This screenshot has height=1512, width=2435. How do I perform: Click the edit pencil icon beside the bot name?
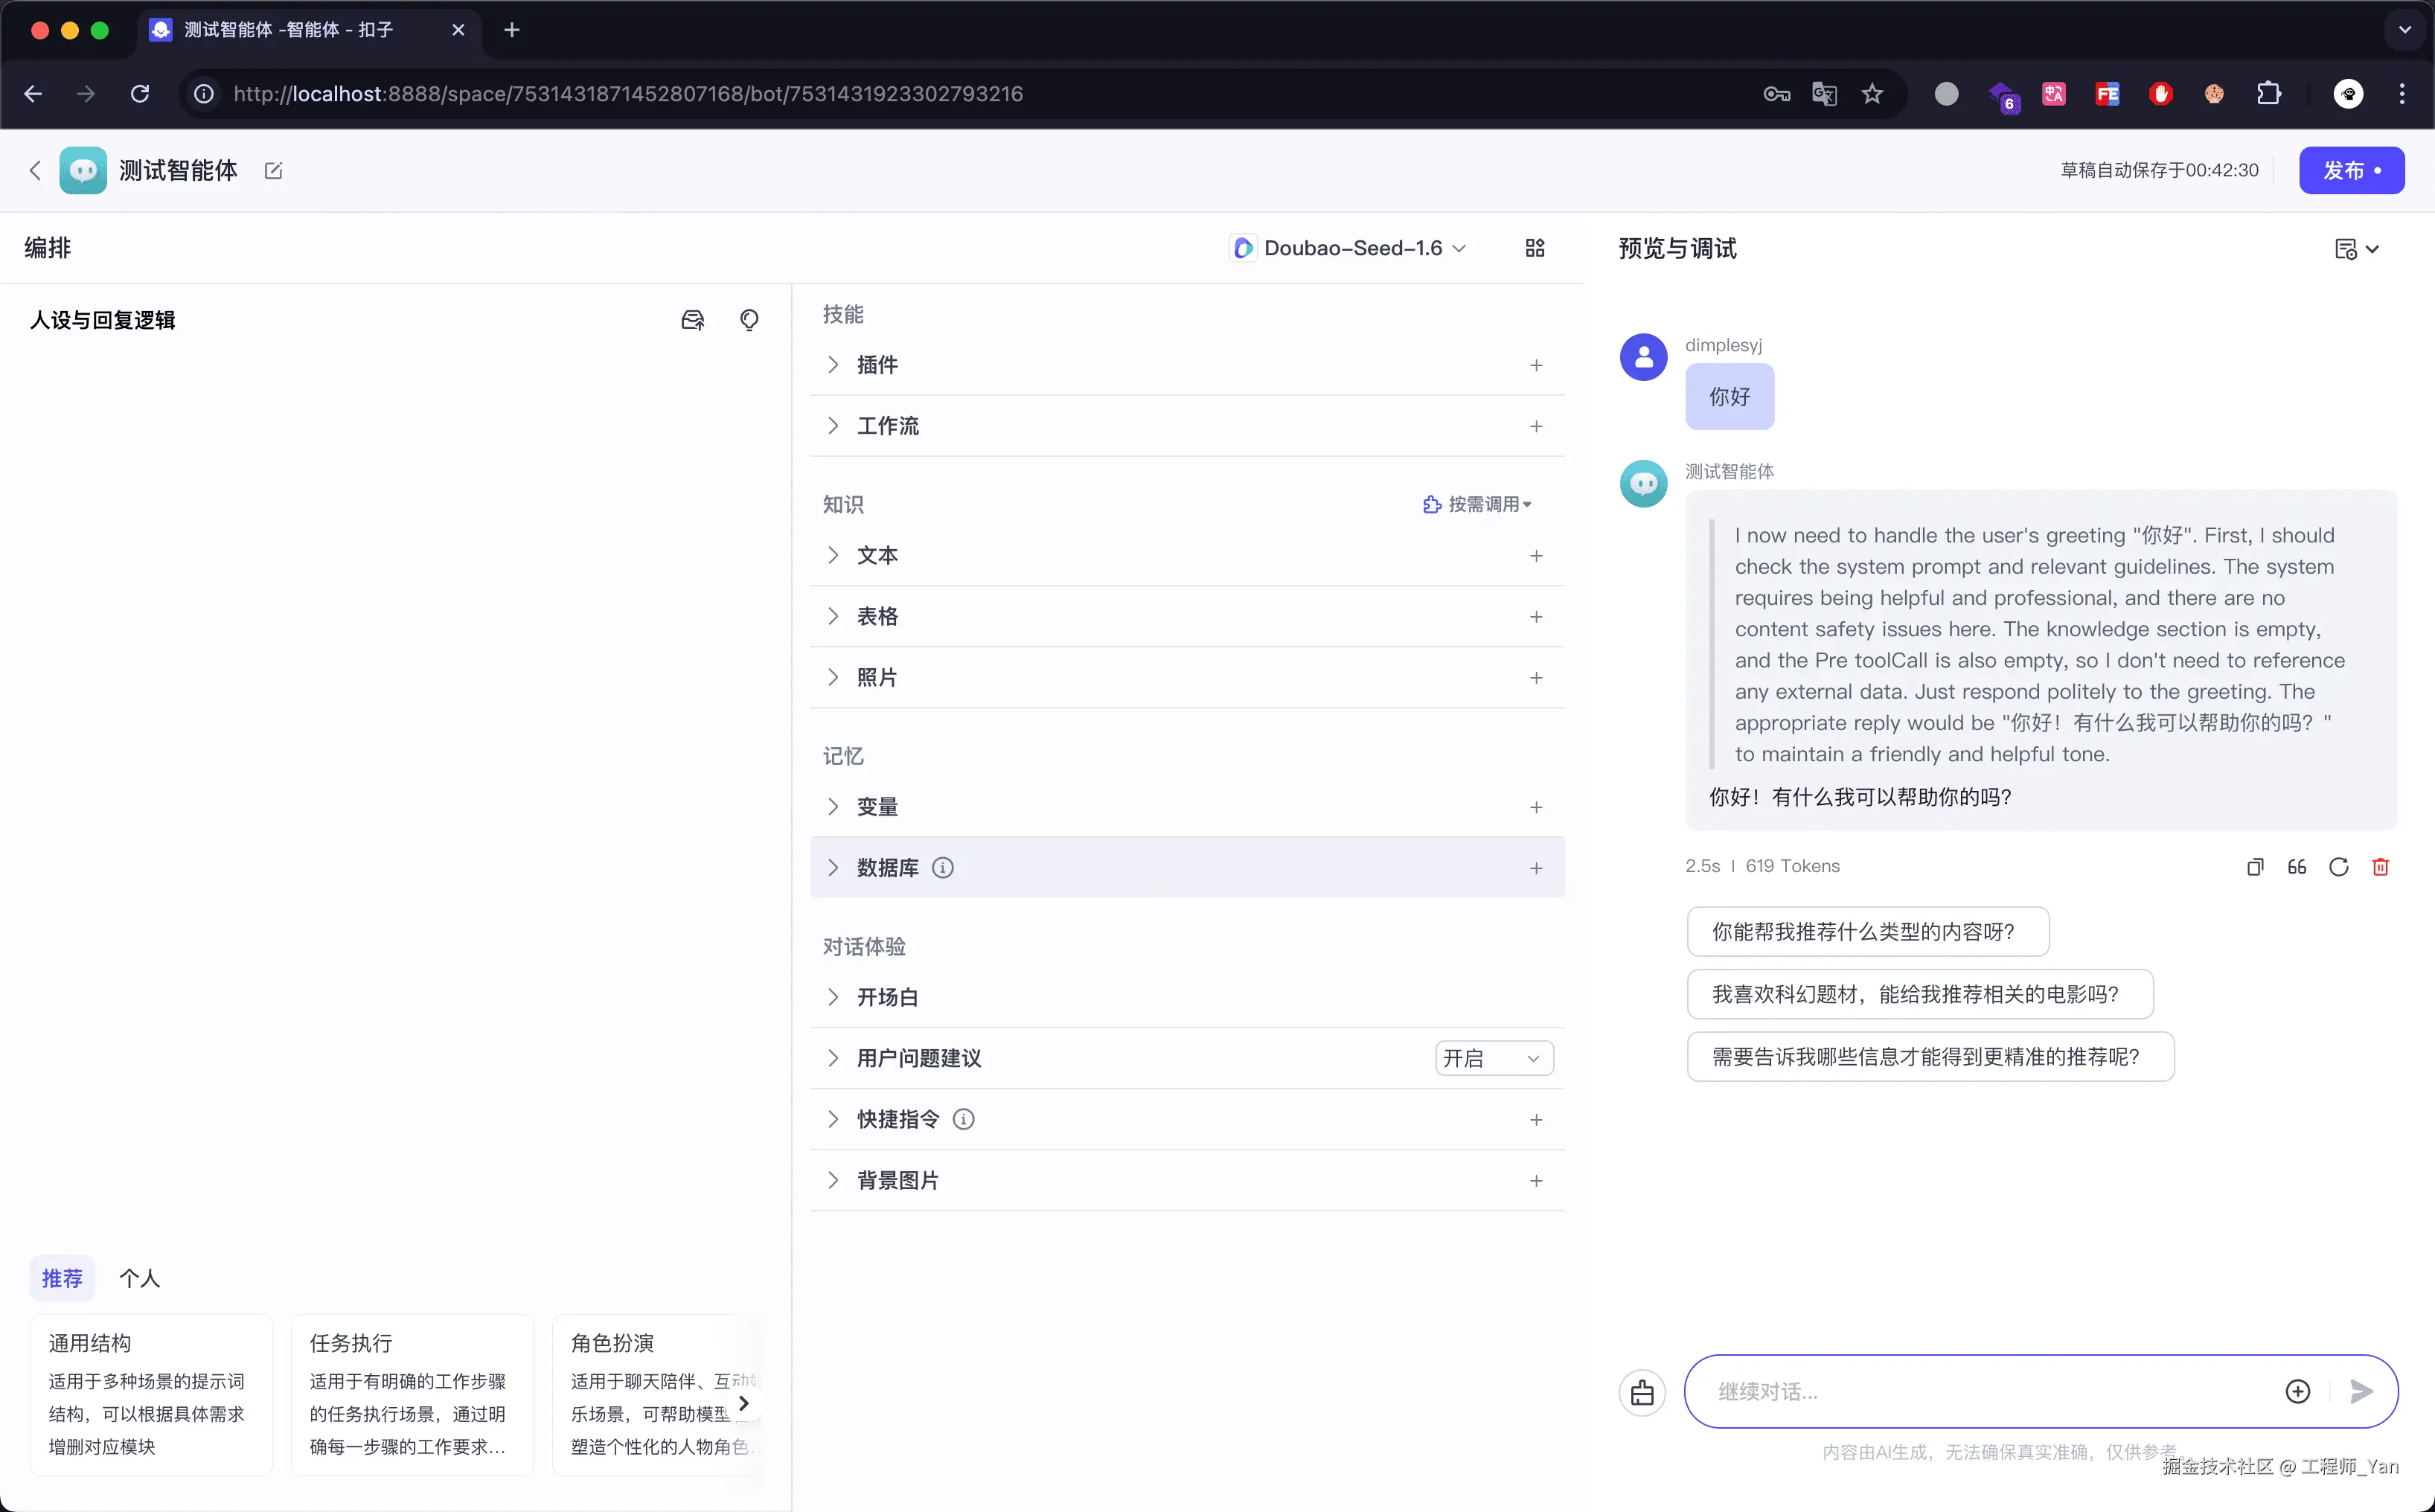click(x=273, y=171)
